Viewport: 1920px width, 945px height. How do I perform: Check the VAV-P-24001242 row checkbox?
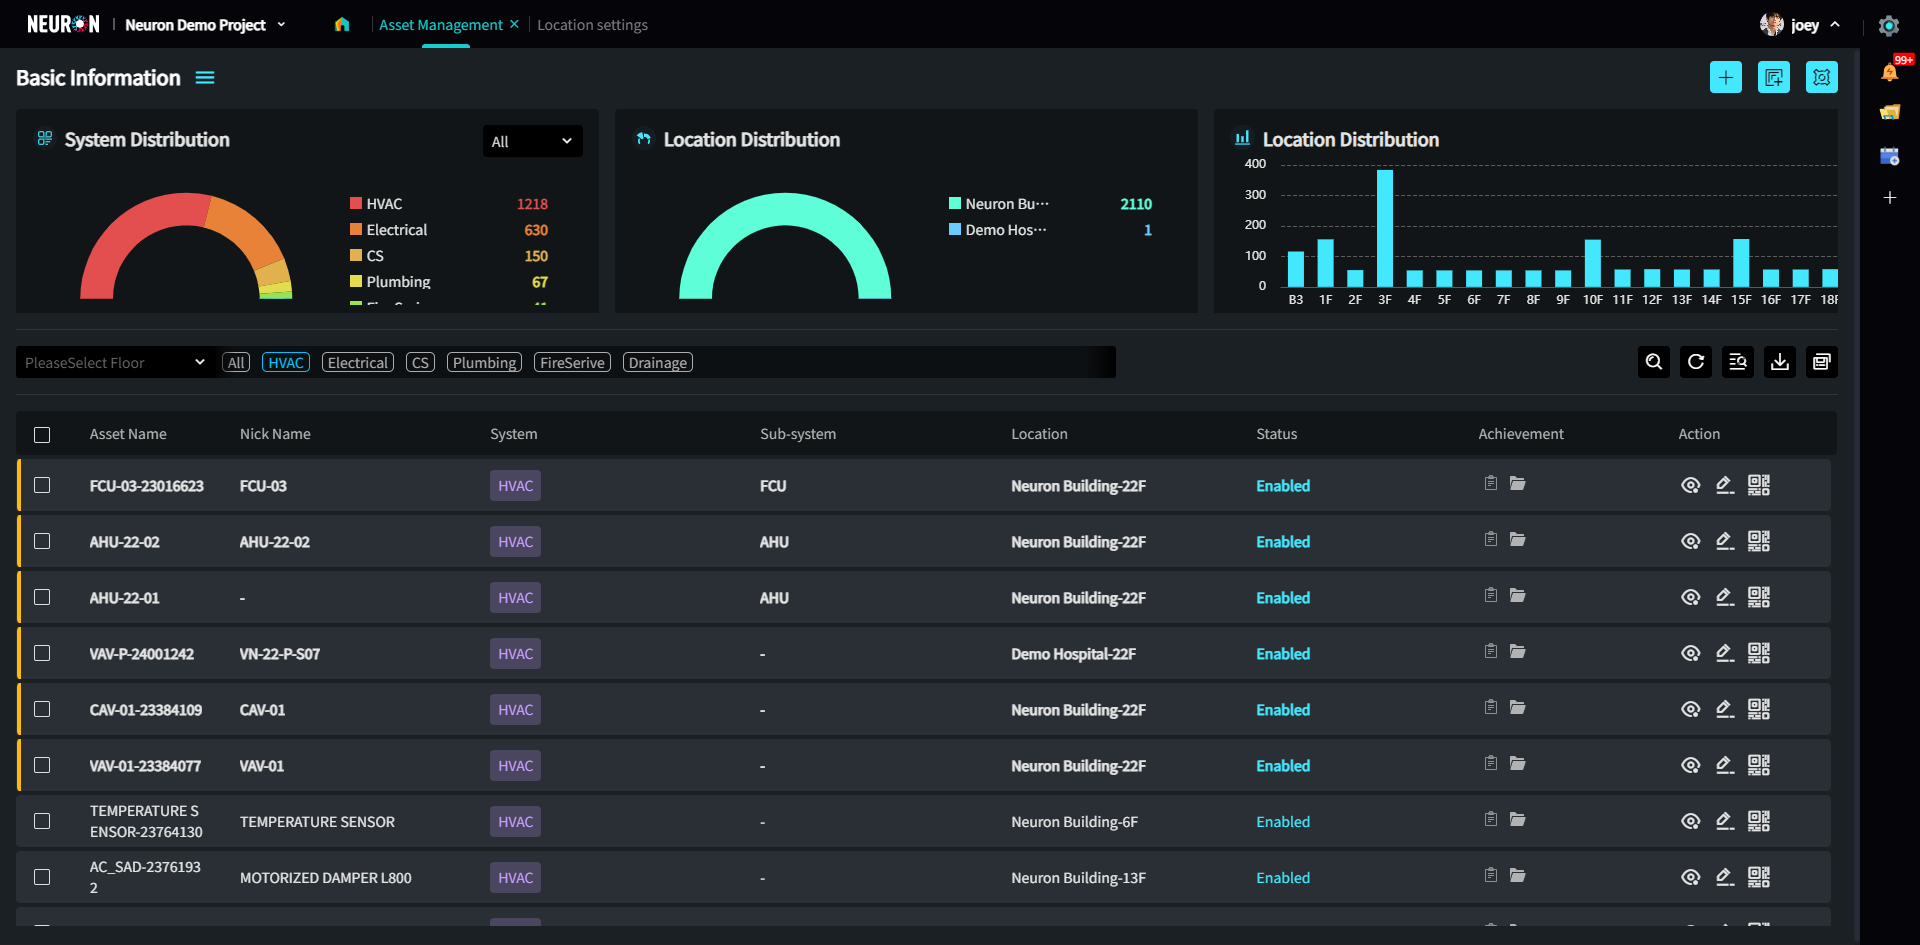point(42,653)
